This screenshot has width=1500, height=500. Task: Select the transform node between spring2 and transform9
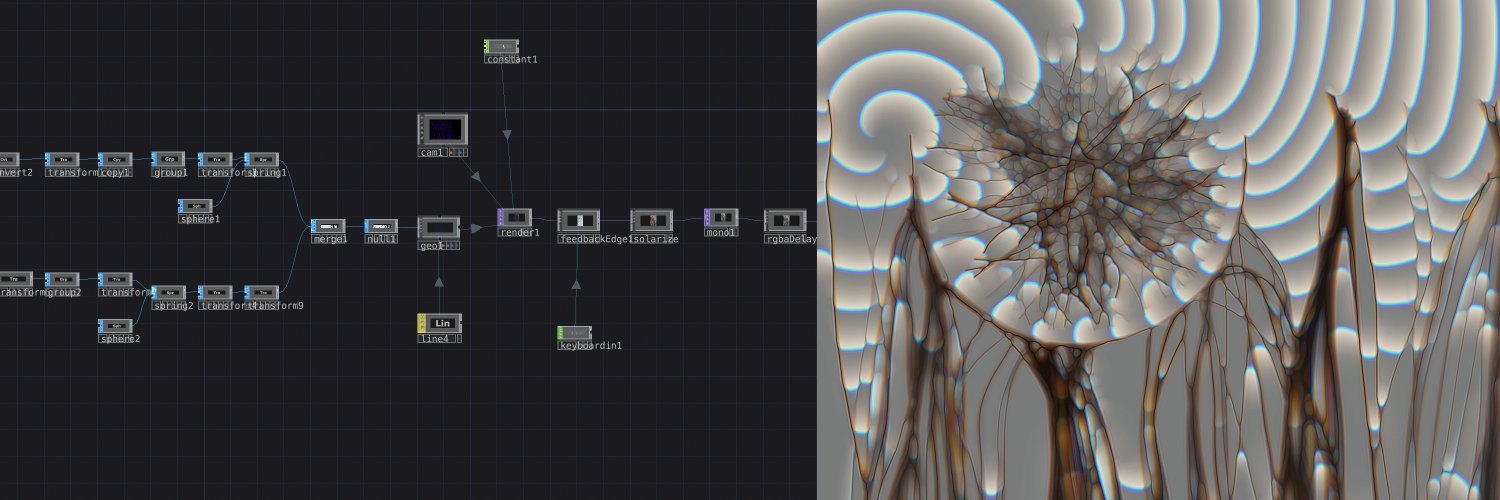point(215,292)
